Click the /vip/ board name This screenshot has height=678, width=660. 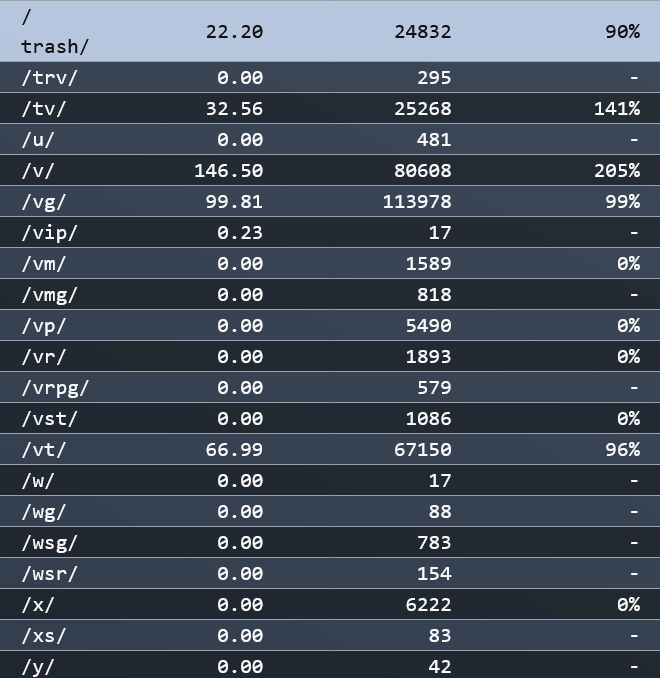(x=49, y=233)
